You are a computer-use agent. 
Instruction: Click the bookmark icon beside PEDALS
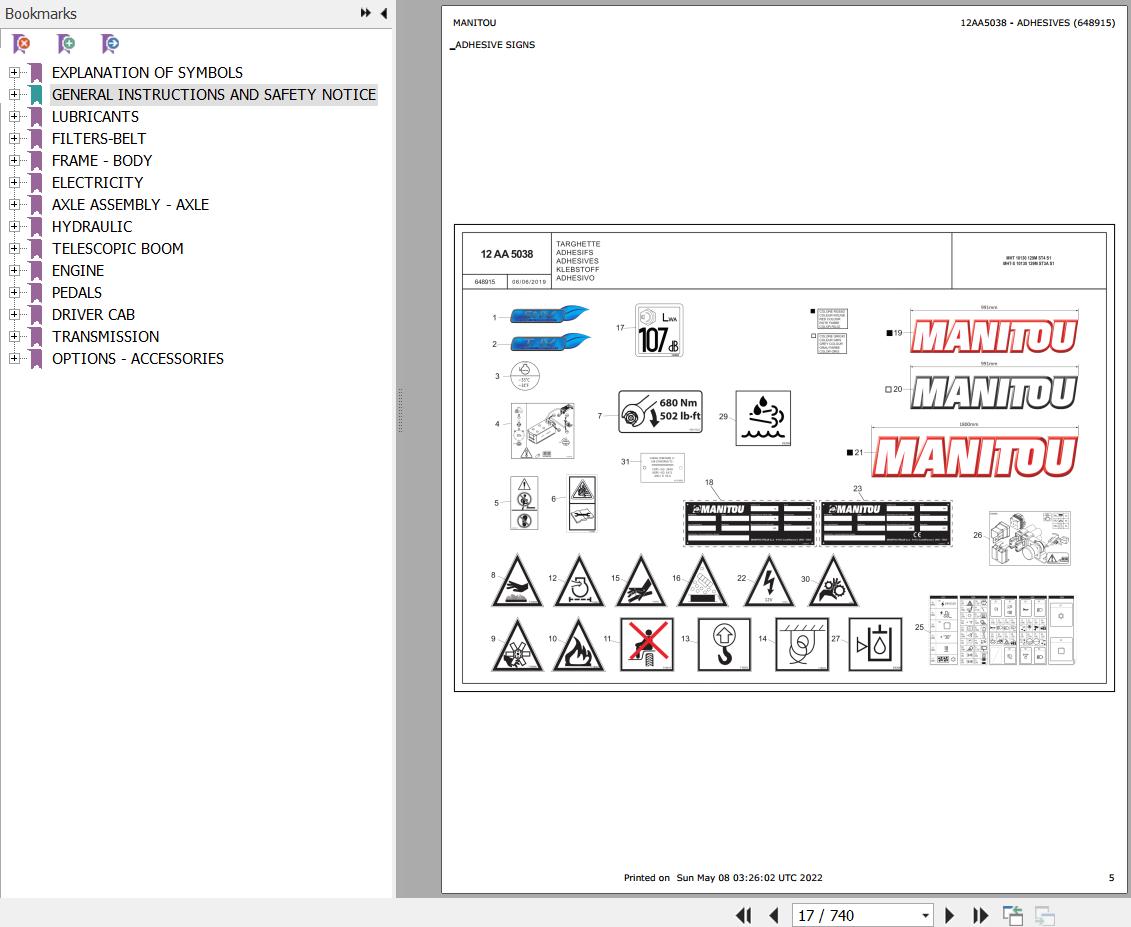(x=36, y=293)
